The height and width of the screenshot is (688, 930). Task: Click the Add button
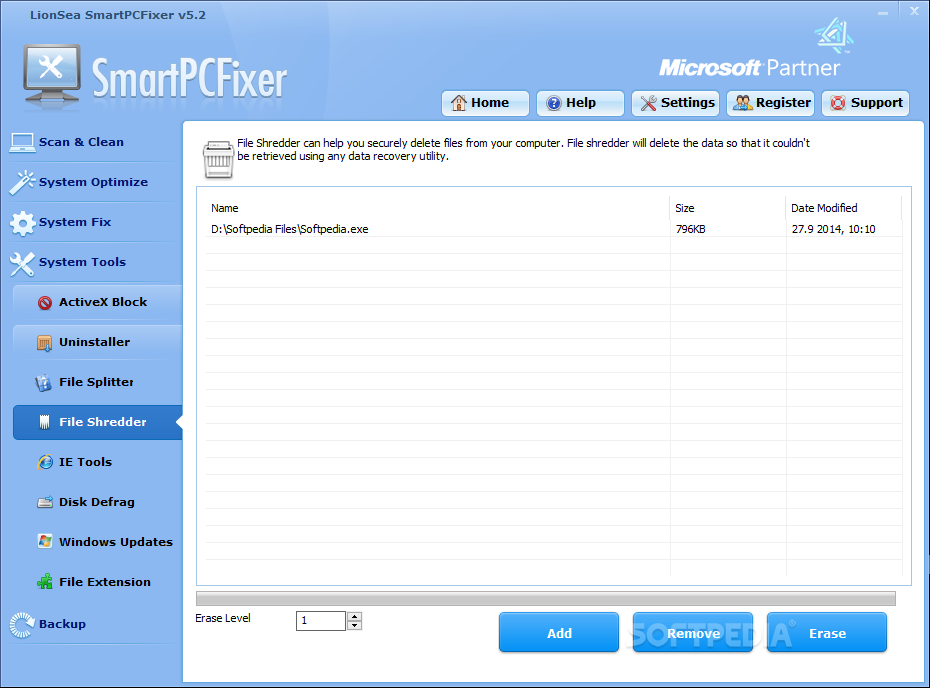[559, 632]
